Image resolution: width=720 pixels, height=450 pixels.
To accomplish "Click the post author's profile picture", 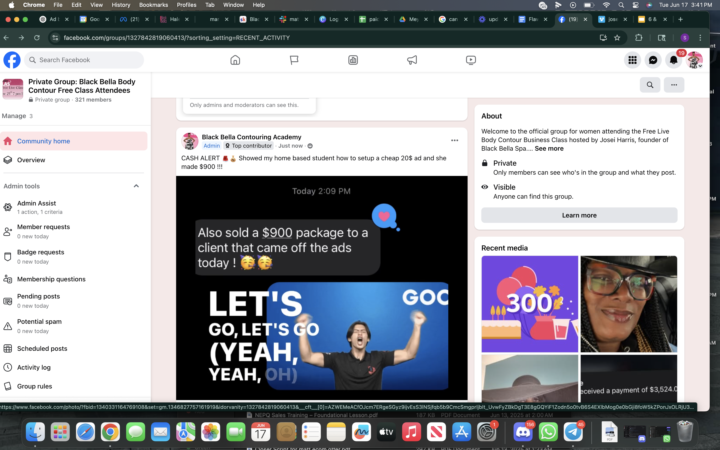I will 190,141.
